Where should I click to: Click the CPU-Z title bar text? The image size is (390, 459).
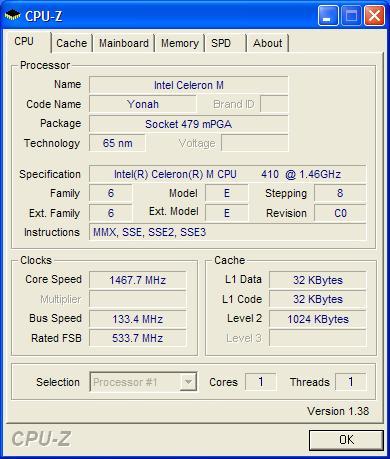point(43,16)
